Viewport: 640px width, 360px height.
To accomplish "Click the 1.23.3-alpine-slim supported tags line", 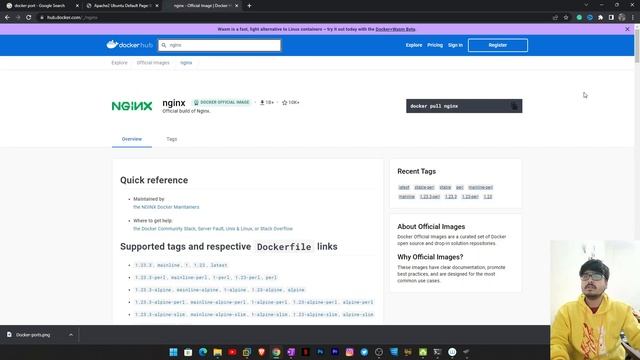I will click(x=254, y=315).
